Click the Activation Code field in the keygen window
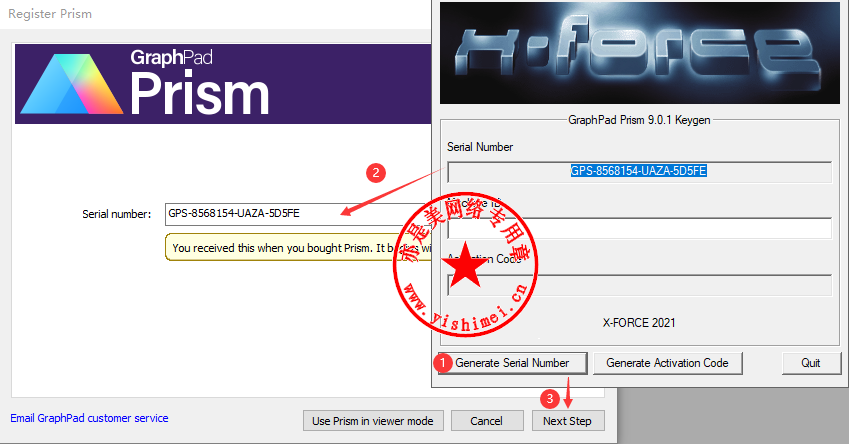The width and height of the screenshot is (849, 444). tap(639, 285)
